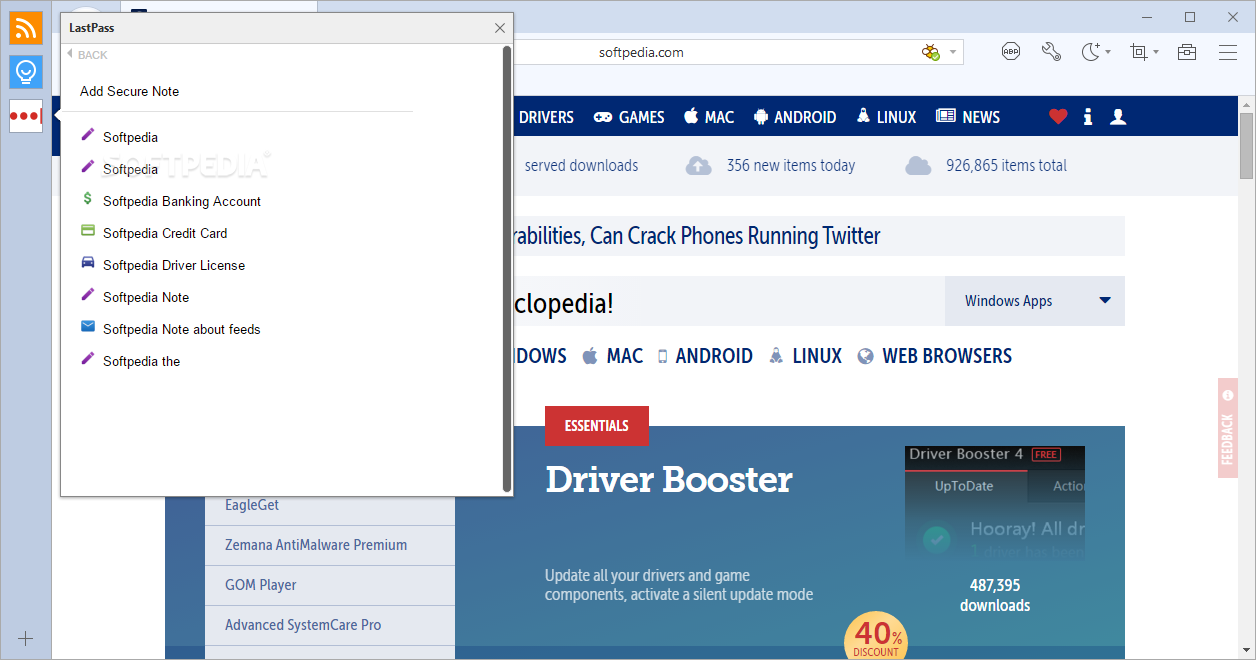1256x660 pixels.
Task: Click the ESSENTIALS red tag
Action: click(597, 426)
